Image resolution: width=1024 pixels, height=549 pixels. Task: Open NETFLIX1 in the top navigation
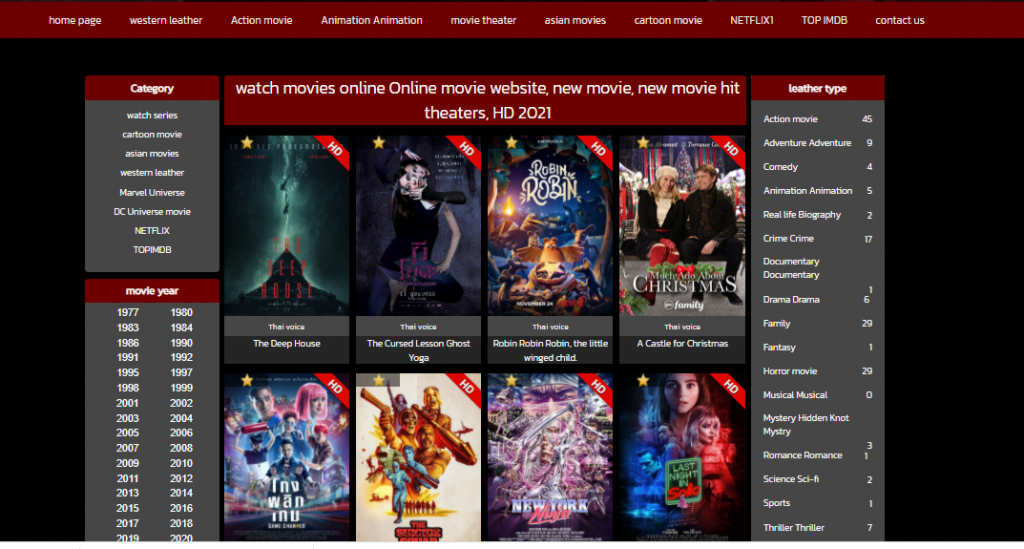pyautogui.click(x=752, y=20)
